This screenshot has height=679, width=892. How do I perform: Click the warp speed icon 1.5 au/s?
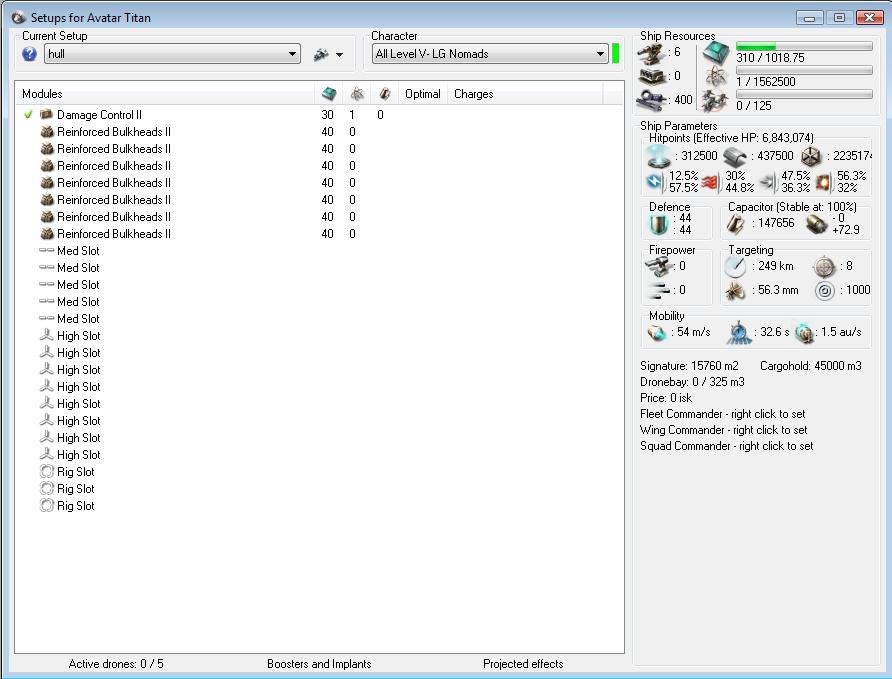804,333
